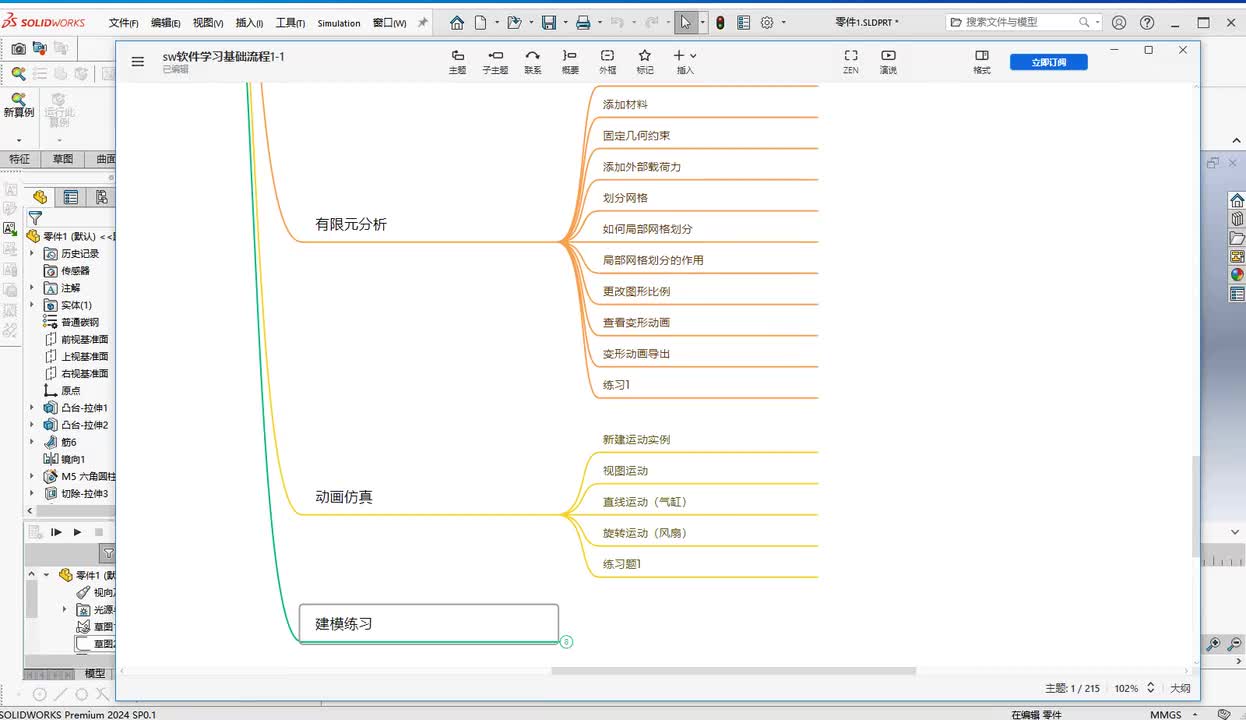Screen dimensions: 1246x720
Task: Click the 立即订阅 subscribe button
Action: coord(1049,62)
